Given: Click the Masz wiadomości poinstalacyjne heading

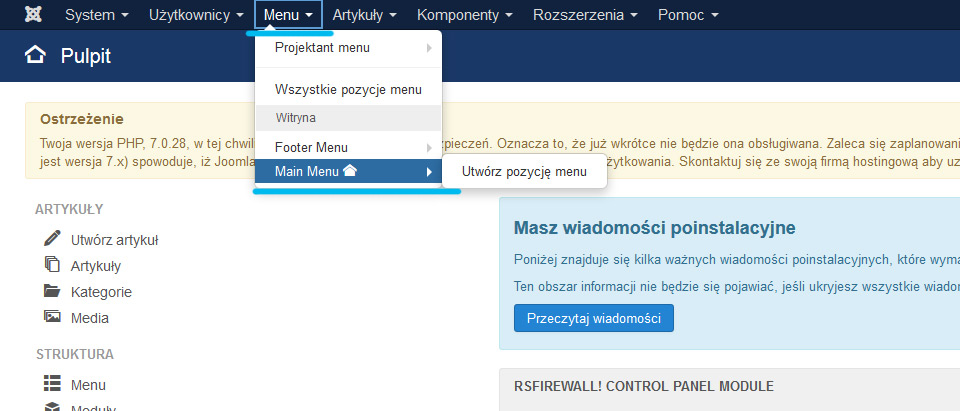Looking at the screenshot, I should pos(654,228).
